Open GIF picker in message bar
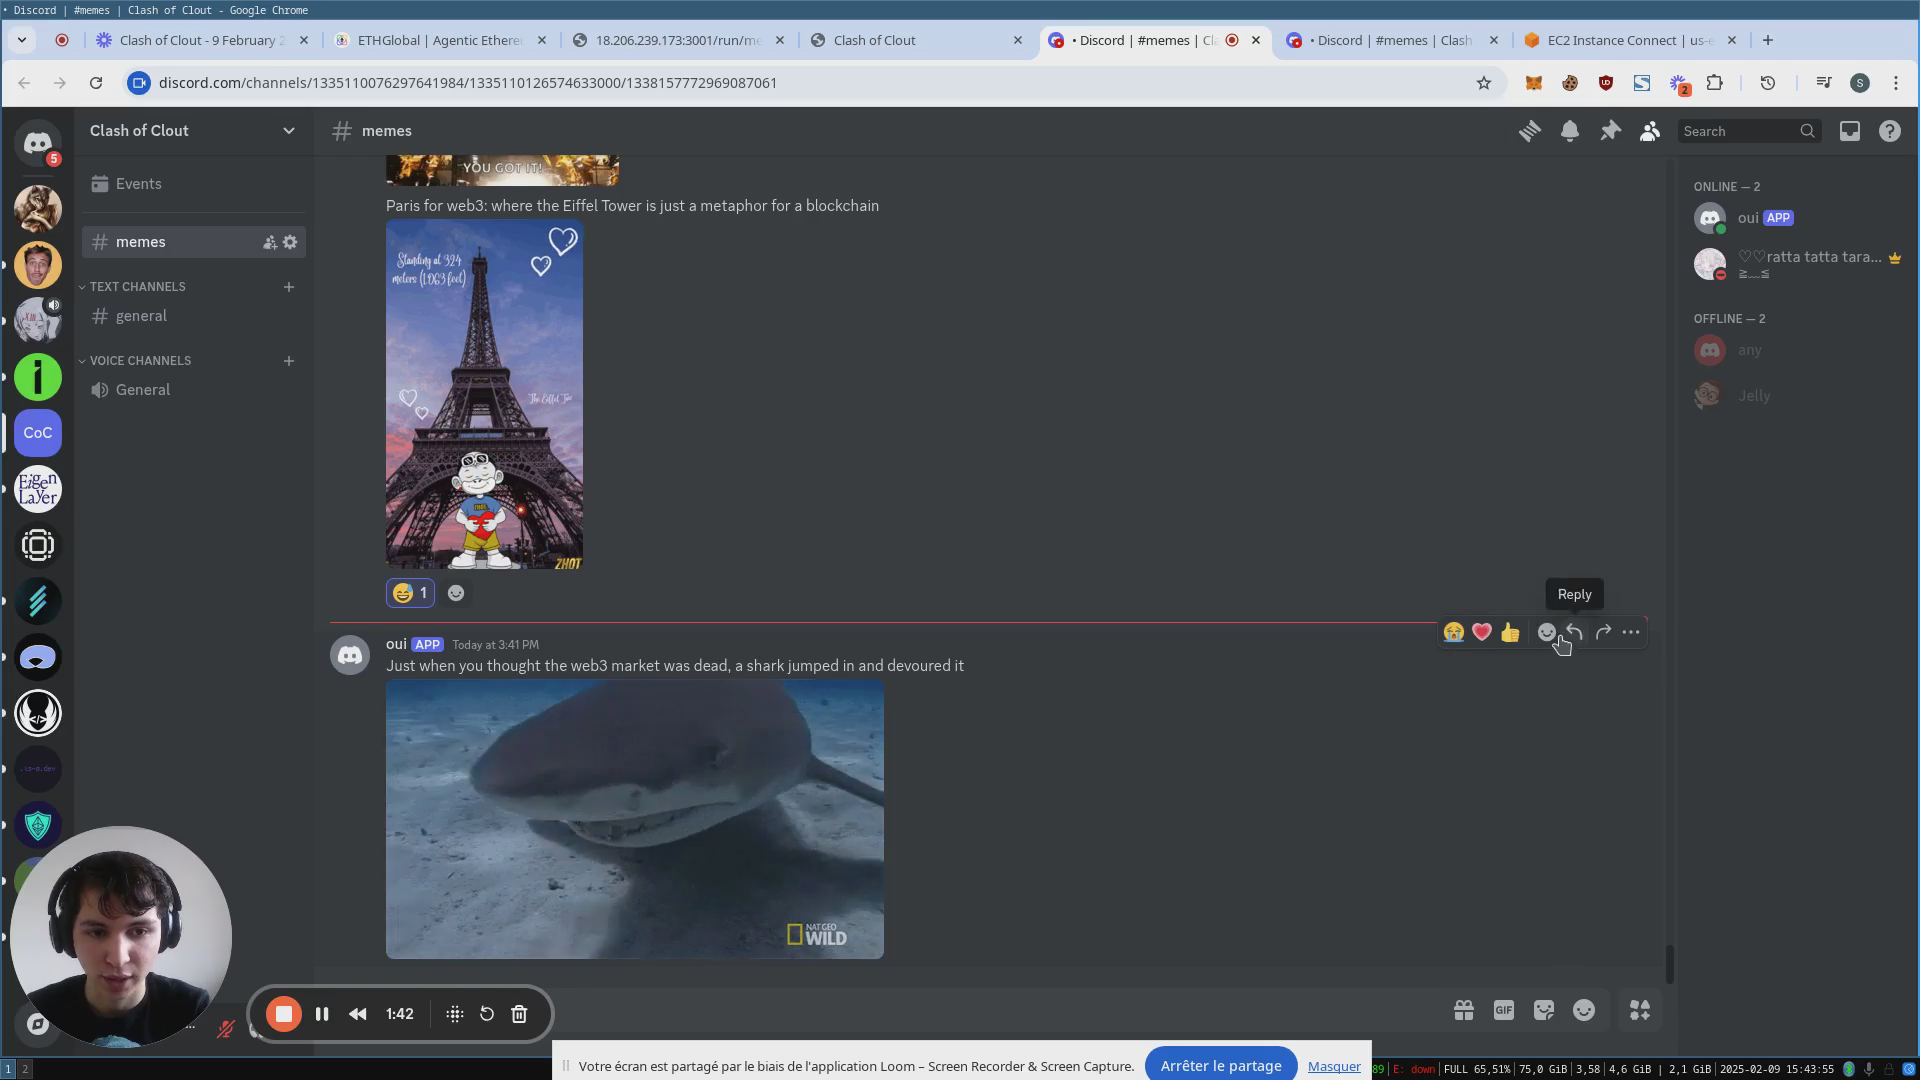This screenshot has height=1080, width=1920. [1504, 1011]
